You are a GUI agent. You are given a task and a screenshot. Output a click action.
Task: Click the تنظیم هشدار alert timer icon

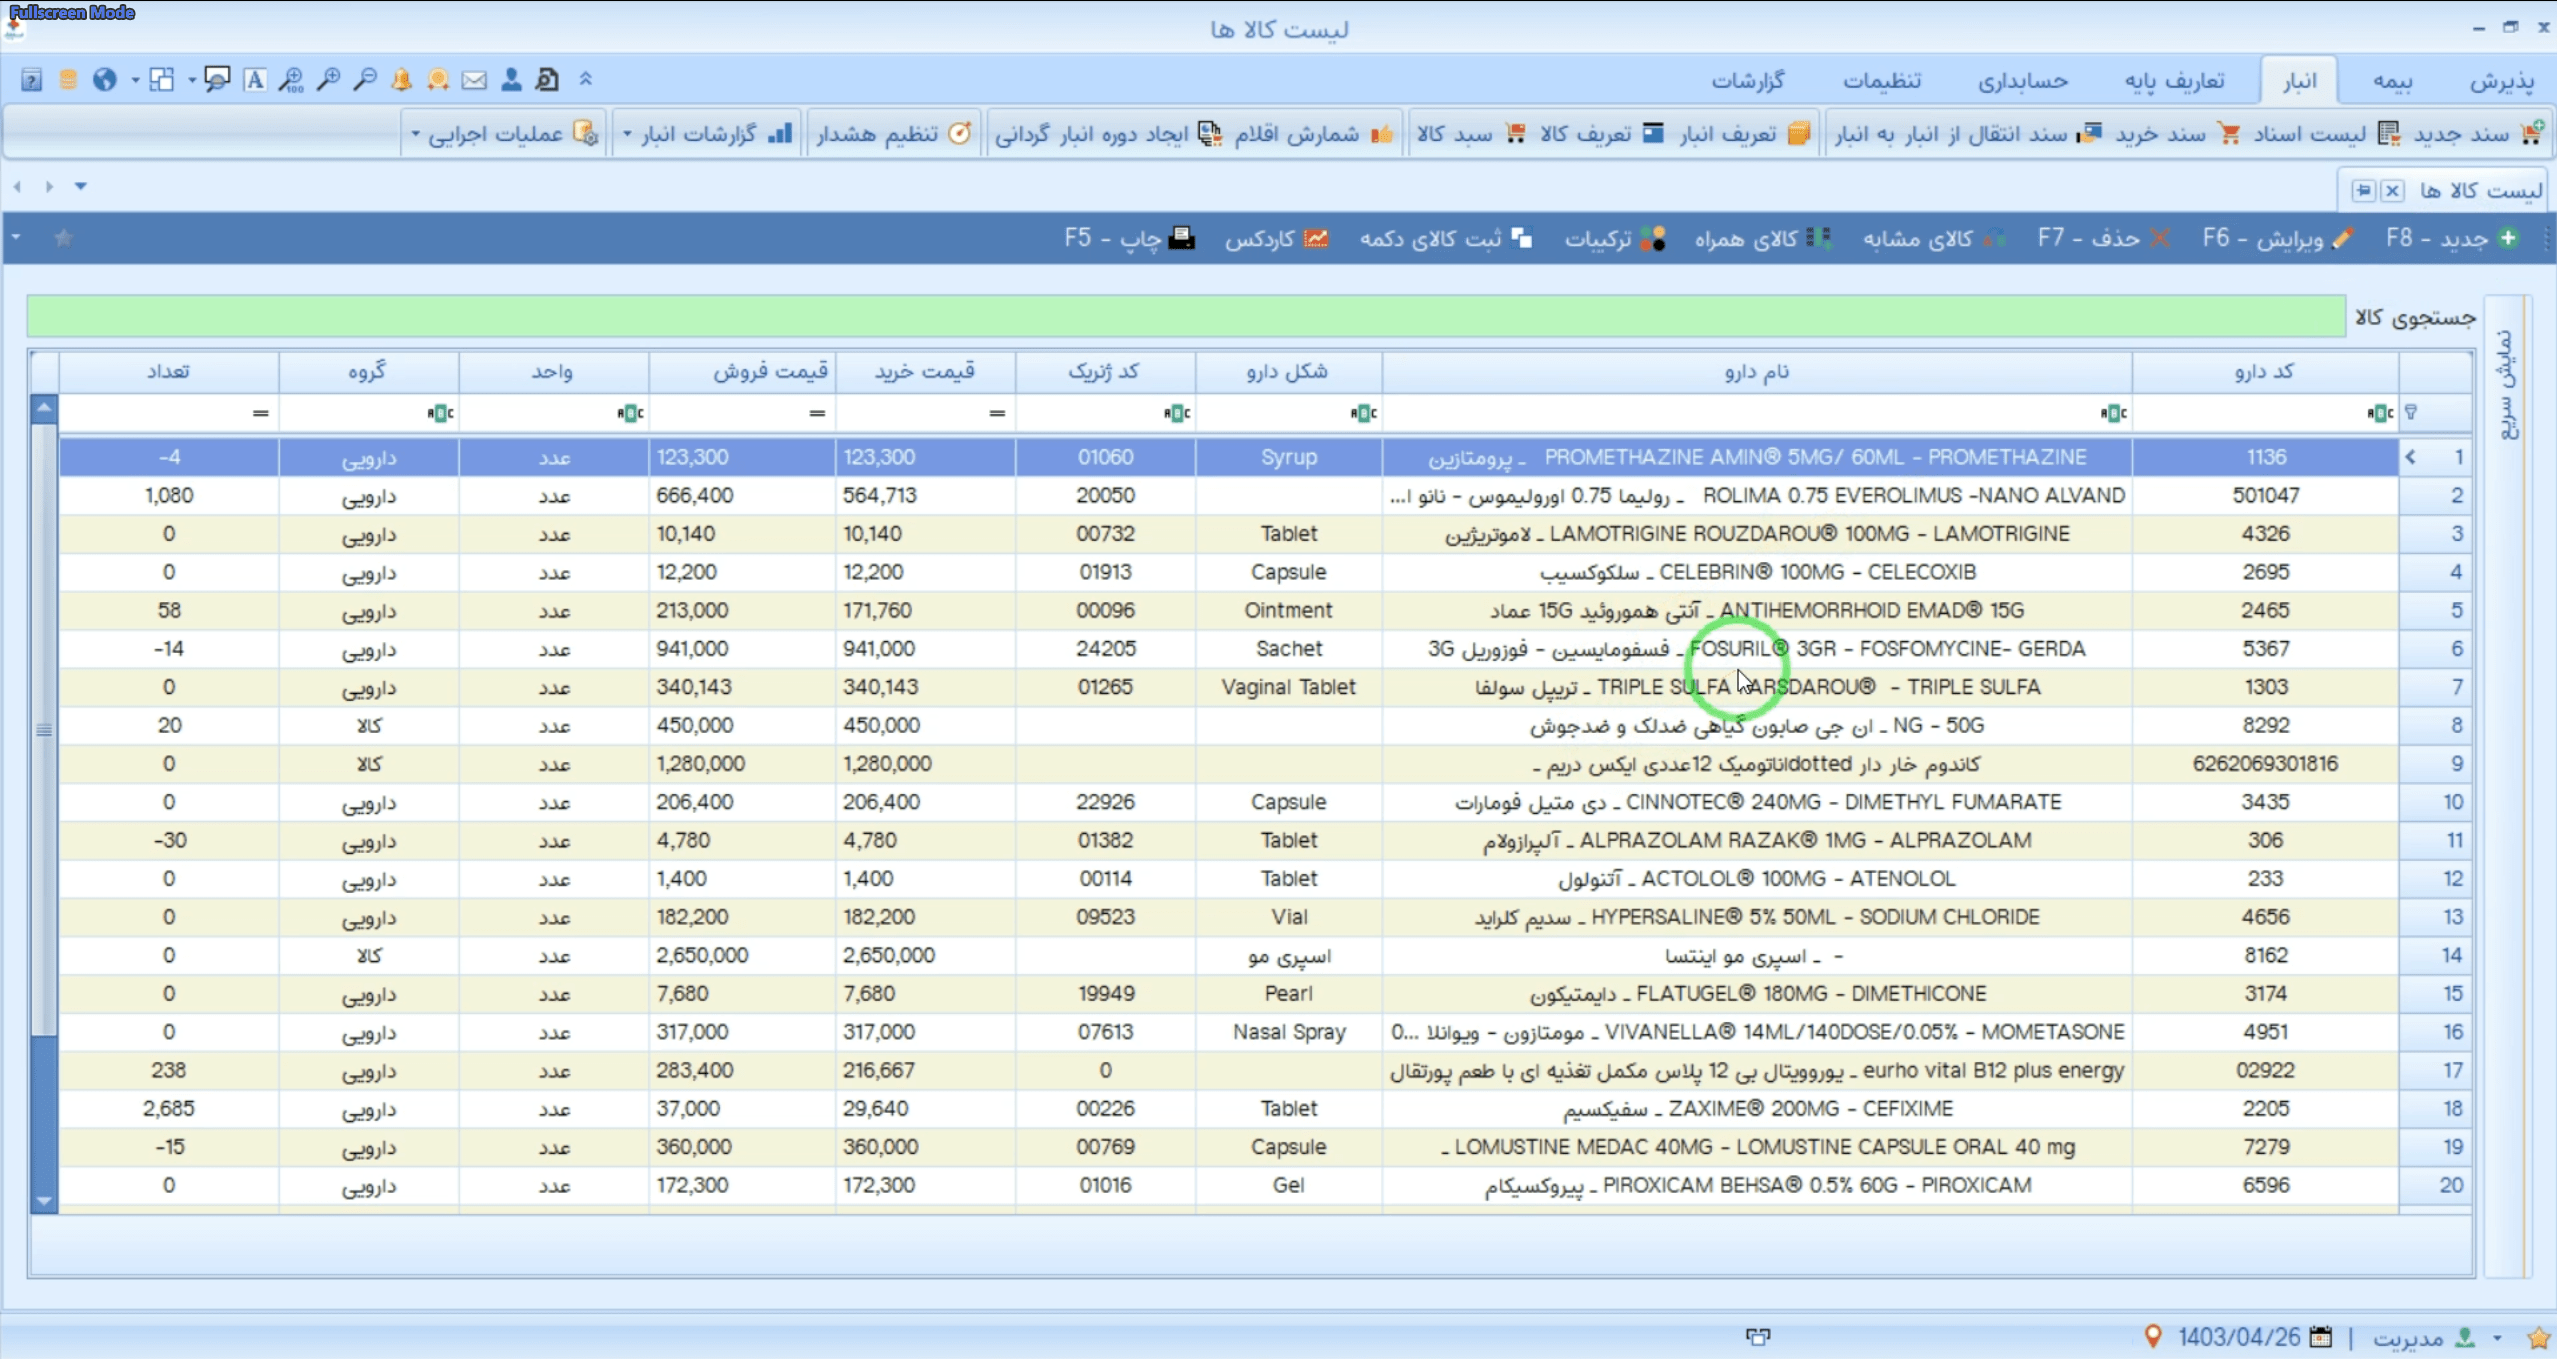959,132
